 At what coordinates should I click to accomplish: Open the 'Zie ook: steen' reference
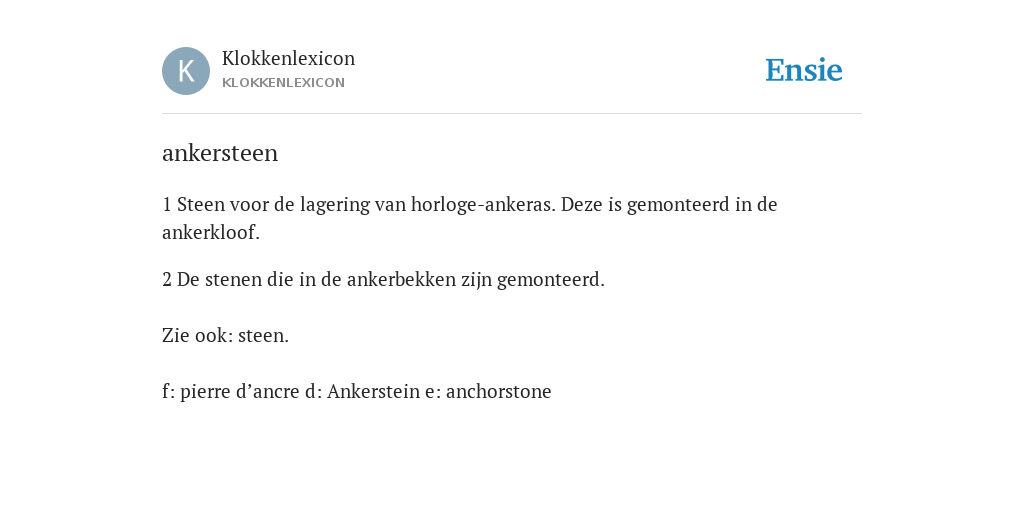[225, 336]
